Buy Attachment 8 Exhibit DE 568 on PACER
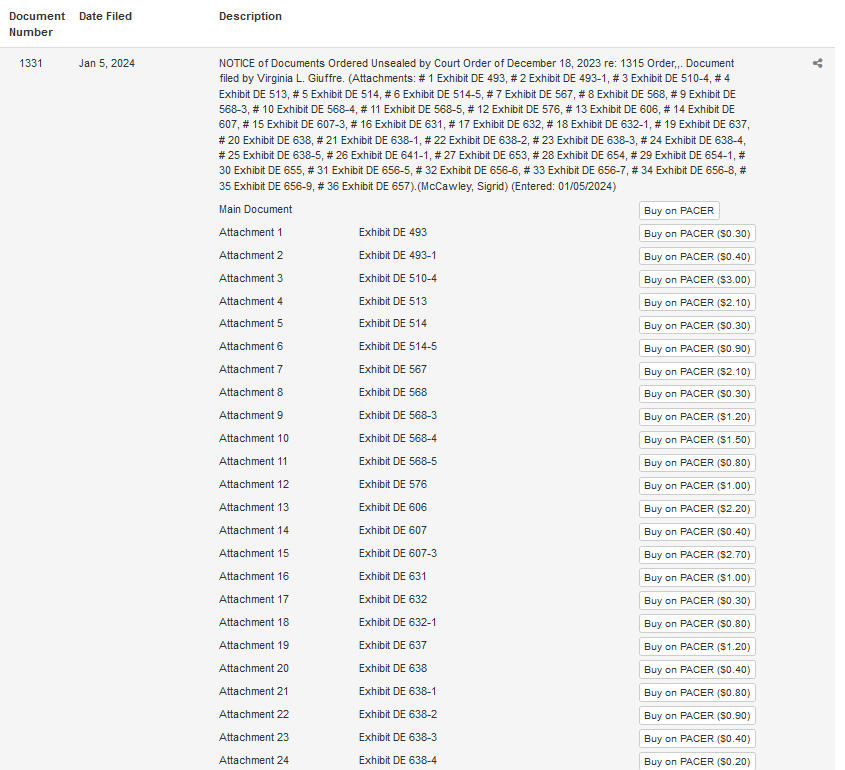Image resolution: width=845 pixels, height=770 pixels. coord(697,394)
